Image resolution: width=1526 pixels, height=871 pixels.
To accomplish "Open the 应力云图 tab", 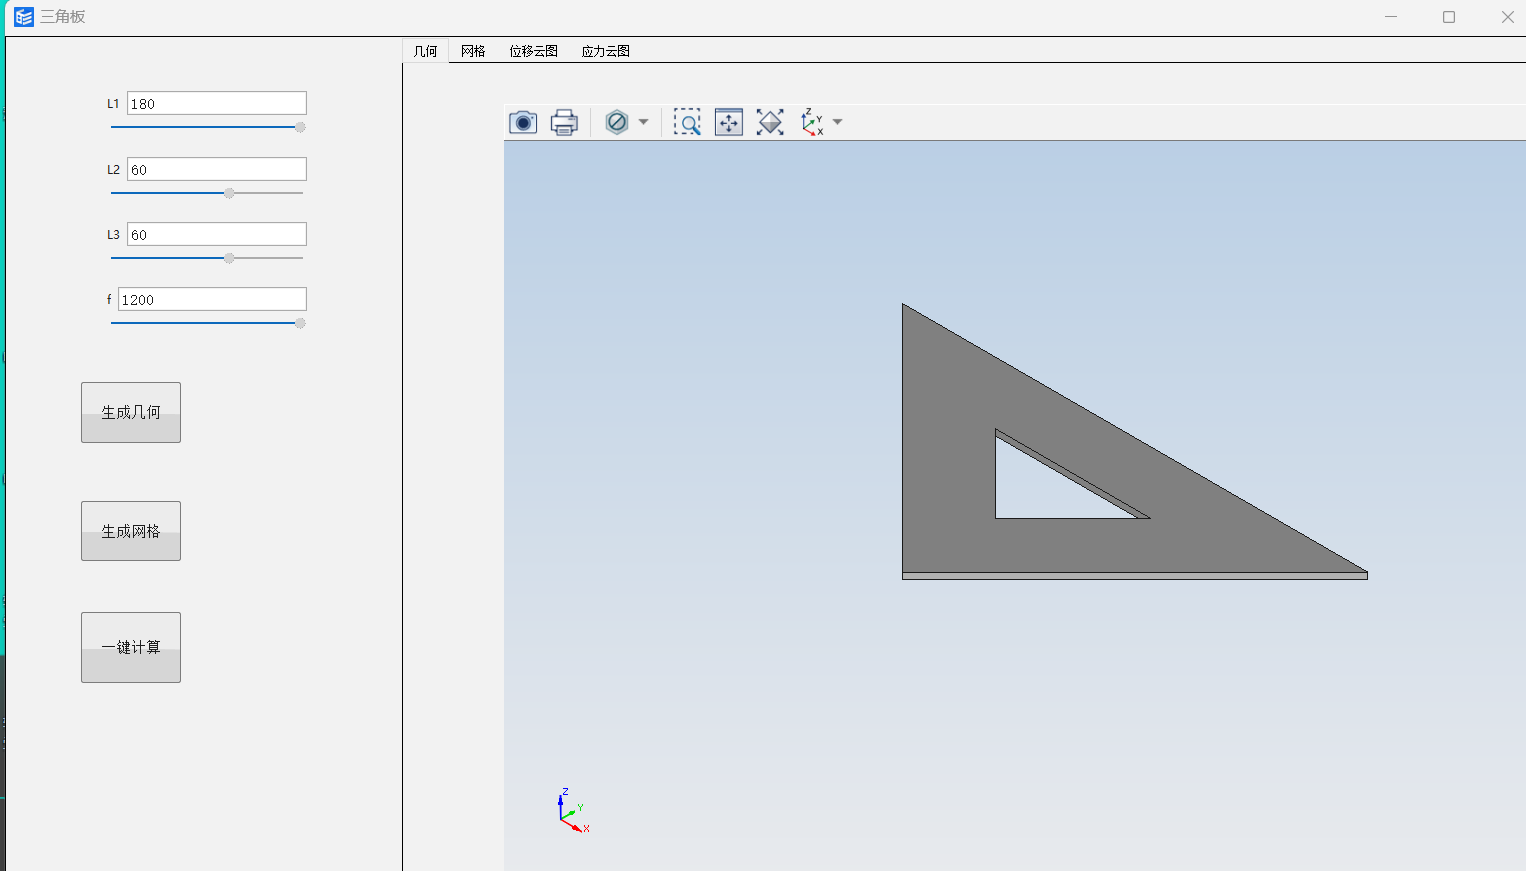I will pyautogui.click(x=605, y=51).
